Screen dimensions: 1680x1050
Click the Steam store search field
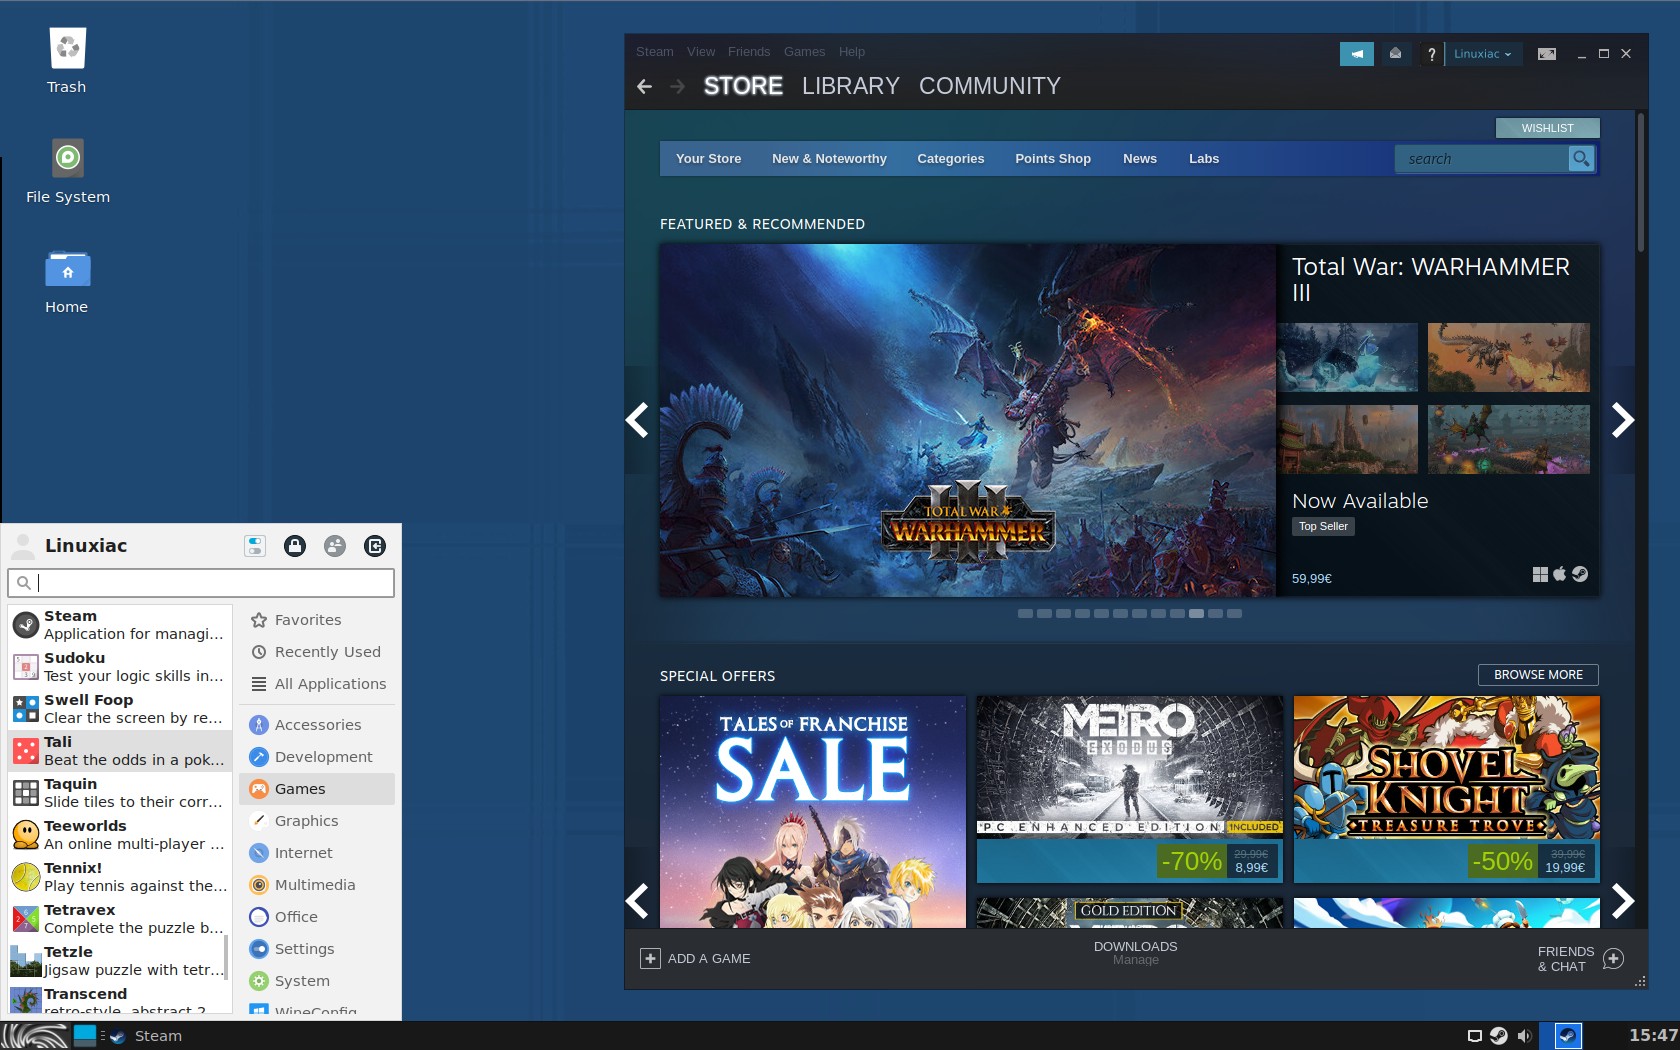(1481, 159)
